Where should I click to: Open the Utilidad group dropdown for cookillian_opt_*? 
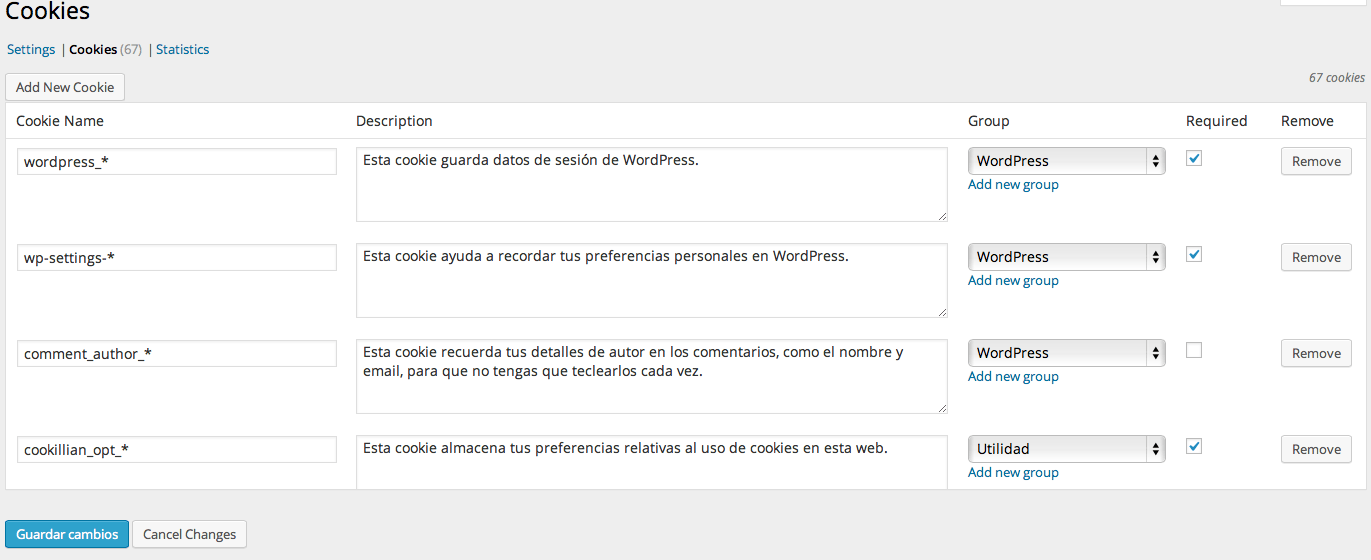pyautogui.click(x=1067, y=449)
